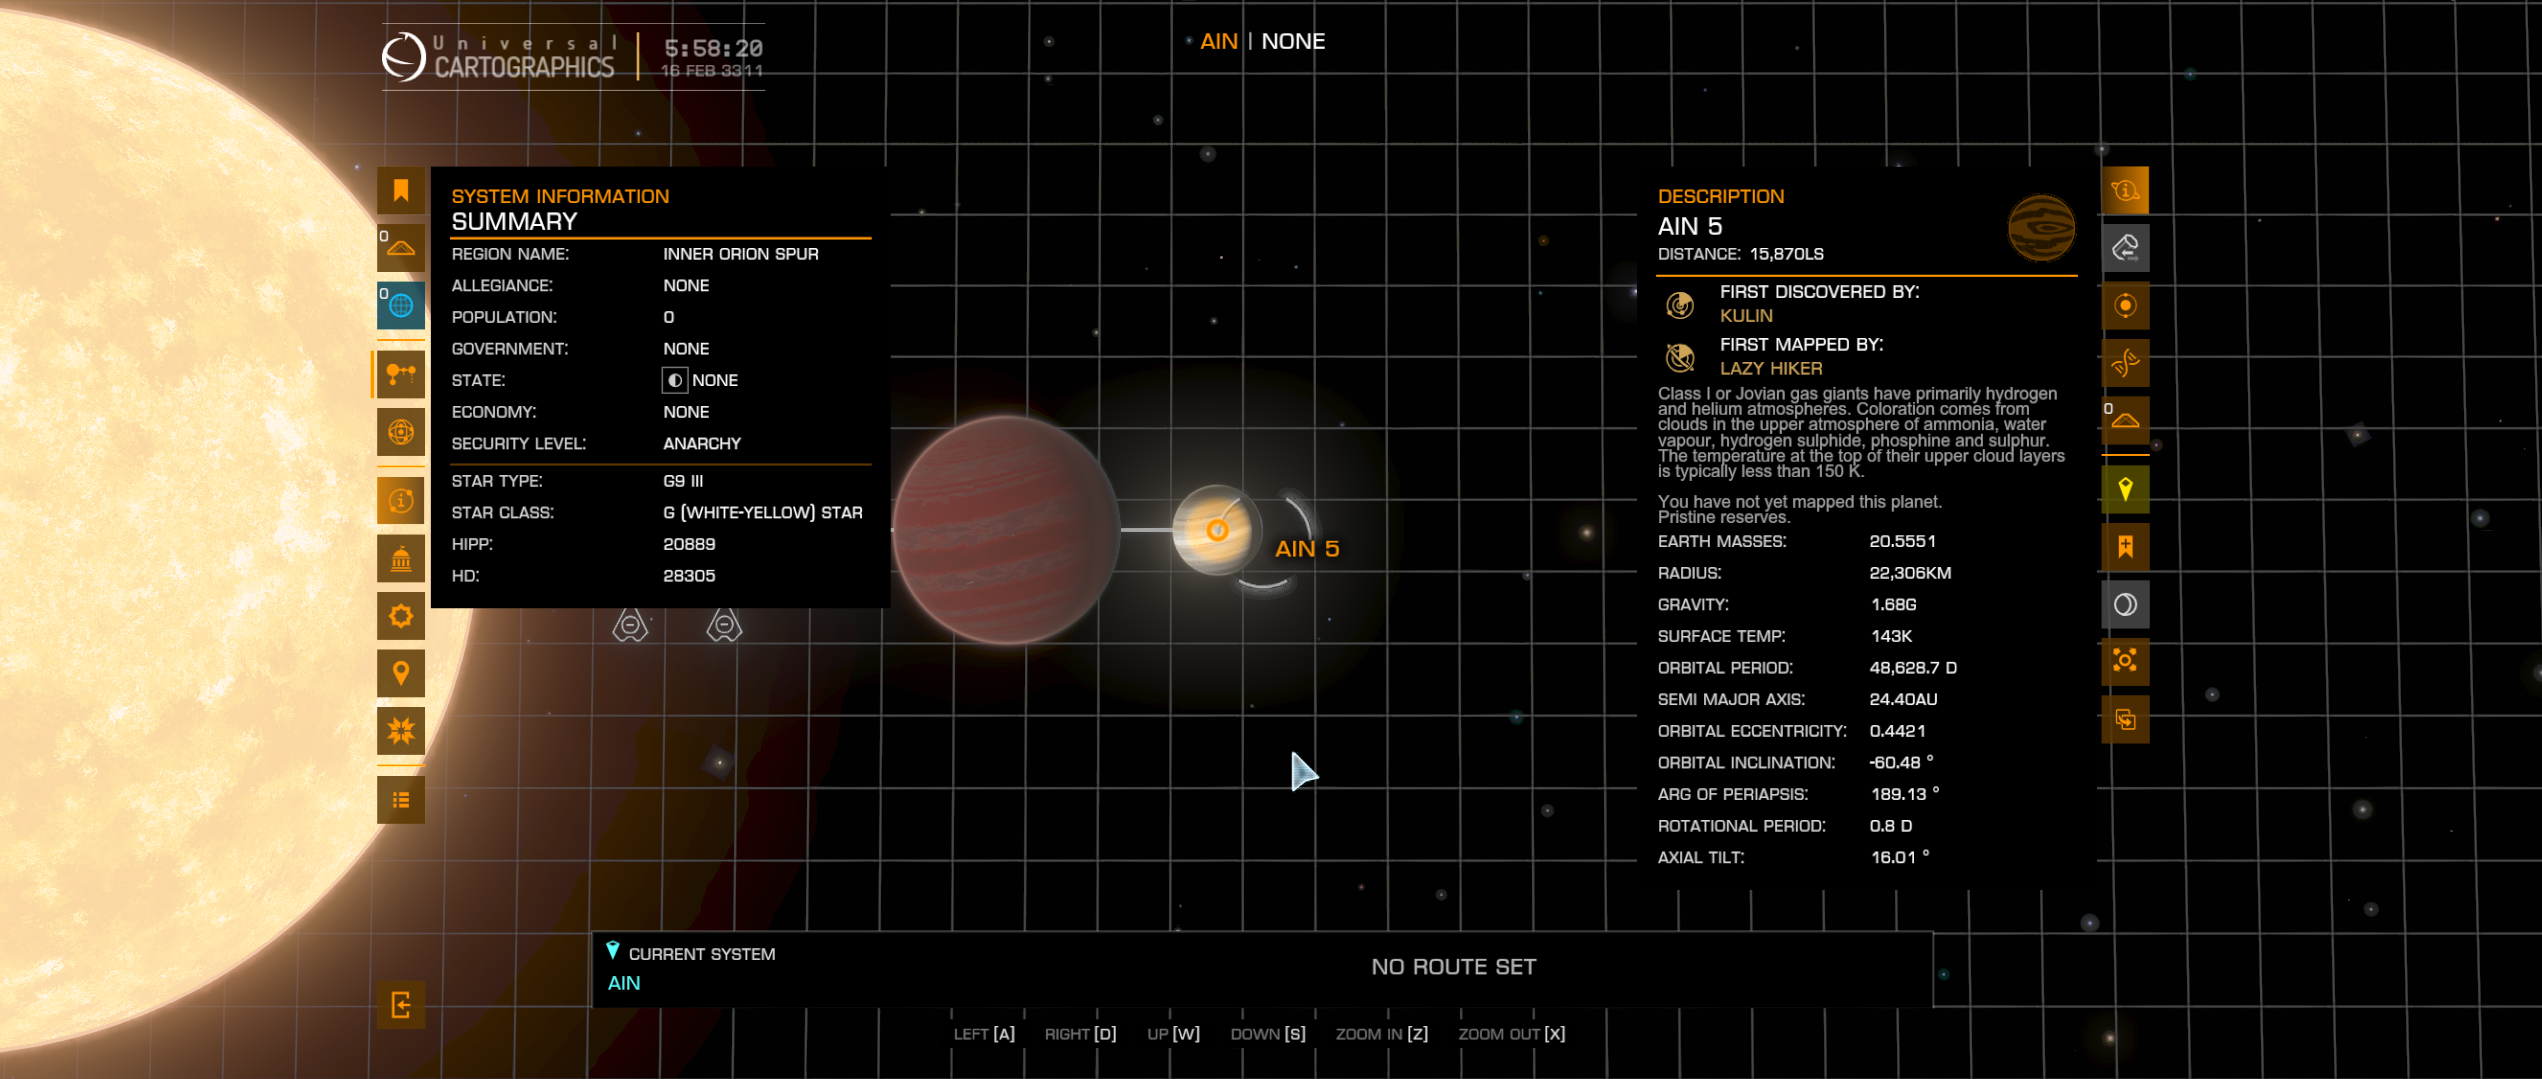Screen dimensions: 2542x1079
Task: Click the AIN 5 label on map
Action: (1306, 549)
